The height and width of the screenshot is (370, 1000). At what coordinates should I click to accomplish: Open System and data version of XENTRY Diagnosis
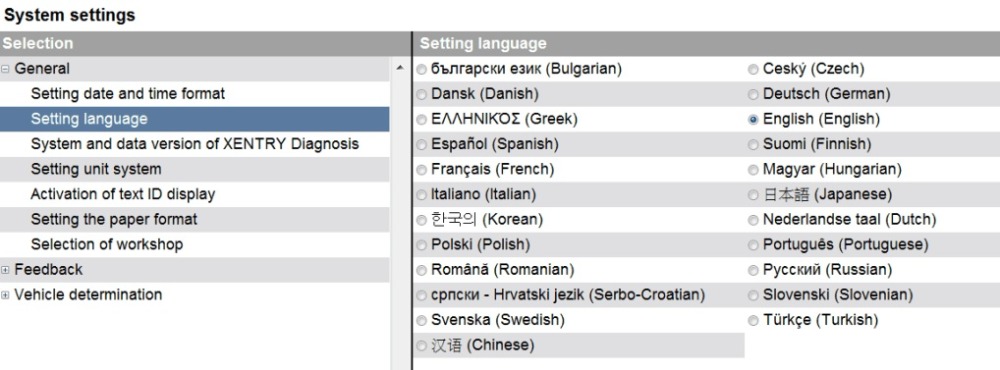[195, 144]
